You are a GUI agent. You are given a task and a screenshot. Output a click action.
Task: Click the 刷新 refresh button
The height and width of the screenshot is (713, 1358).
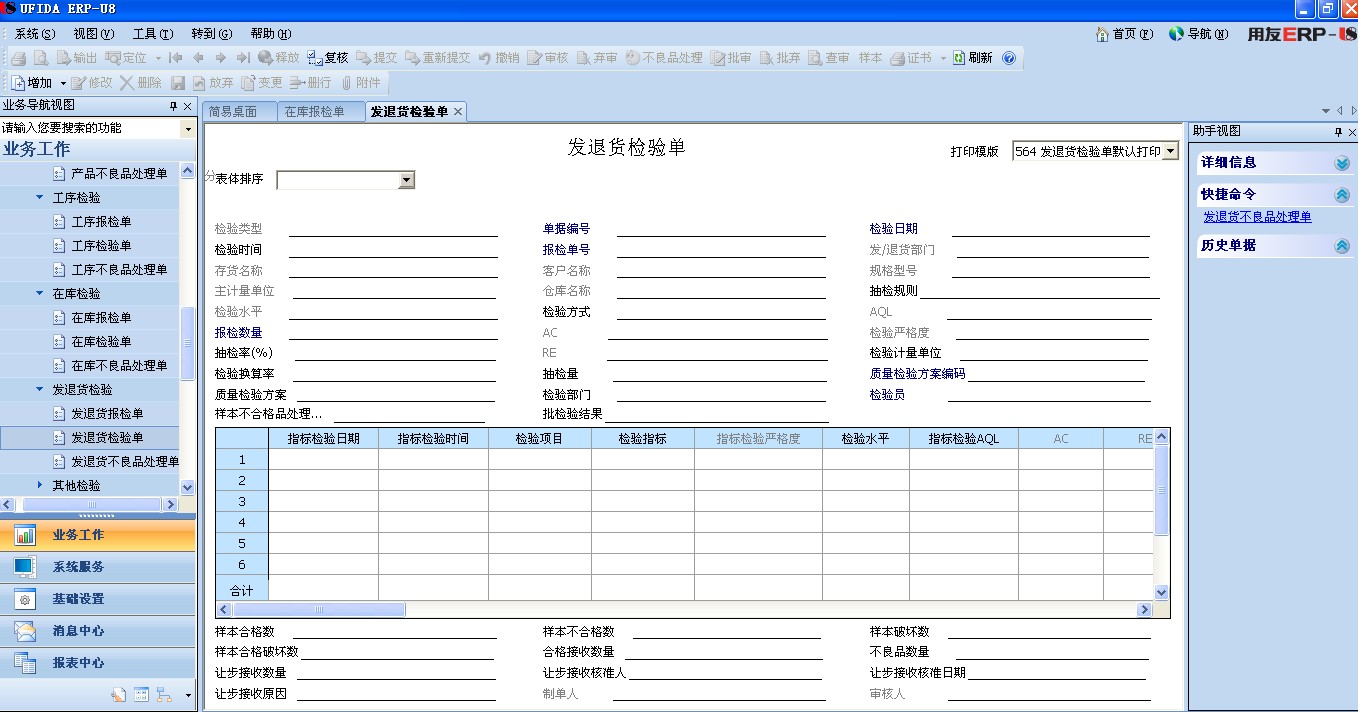(x=973, y=58)
